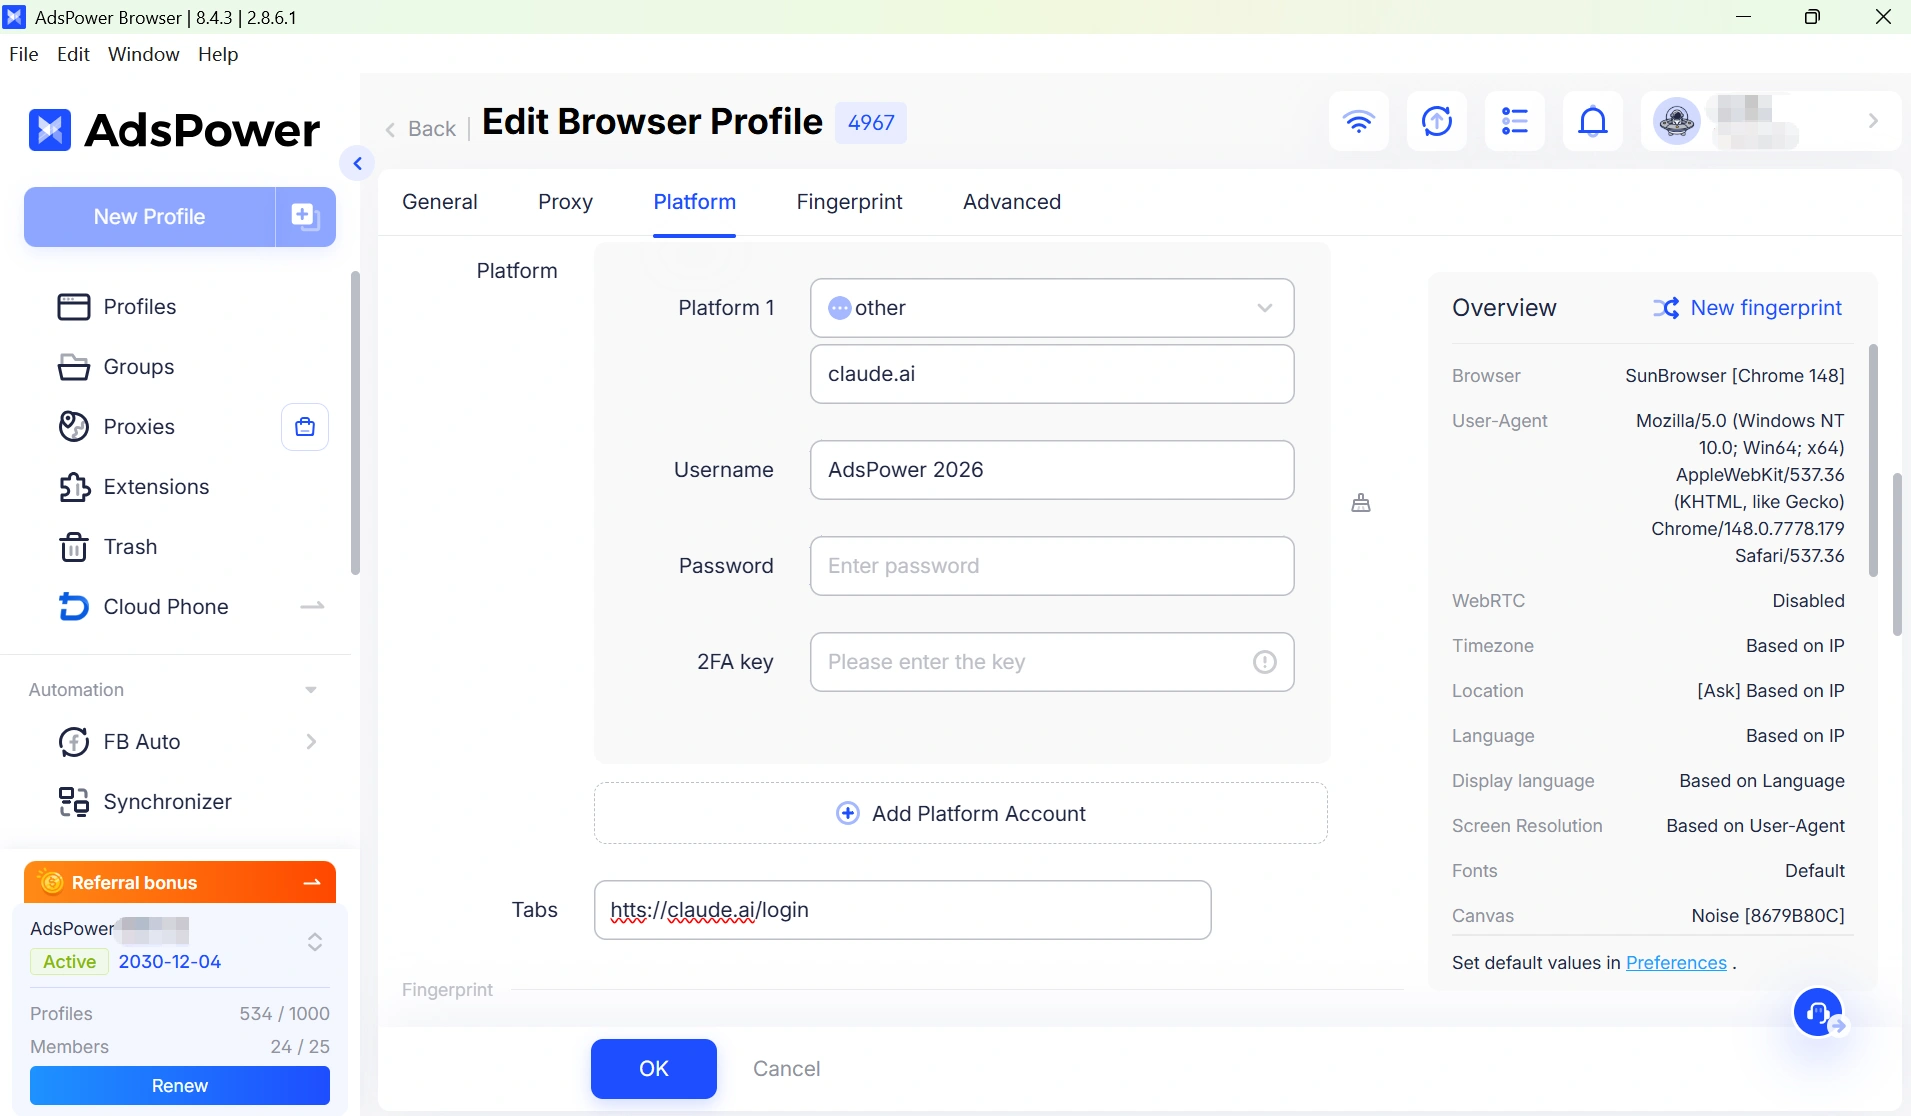Viewport: 1911px width, 1116px height.
Task: Collapse the sidebar with arrow toggle
Action: [x=357, y=163]
